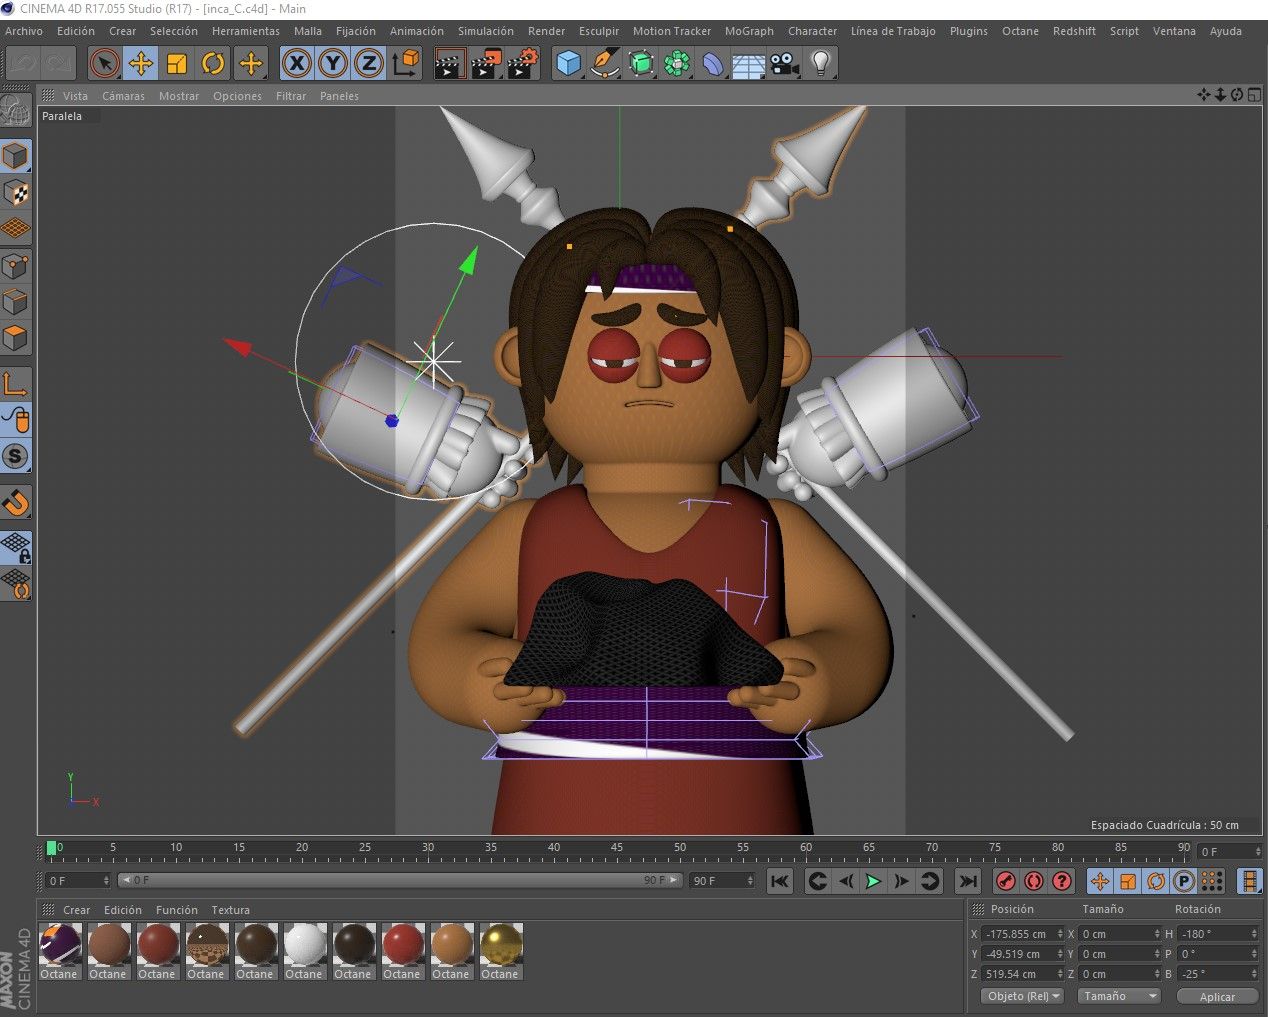The image size is (1268, 1017).
Task: Open the material manager Textura menu
Action: (x=230, y=910)
